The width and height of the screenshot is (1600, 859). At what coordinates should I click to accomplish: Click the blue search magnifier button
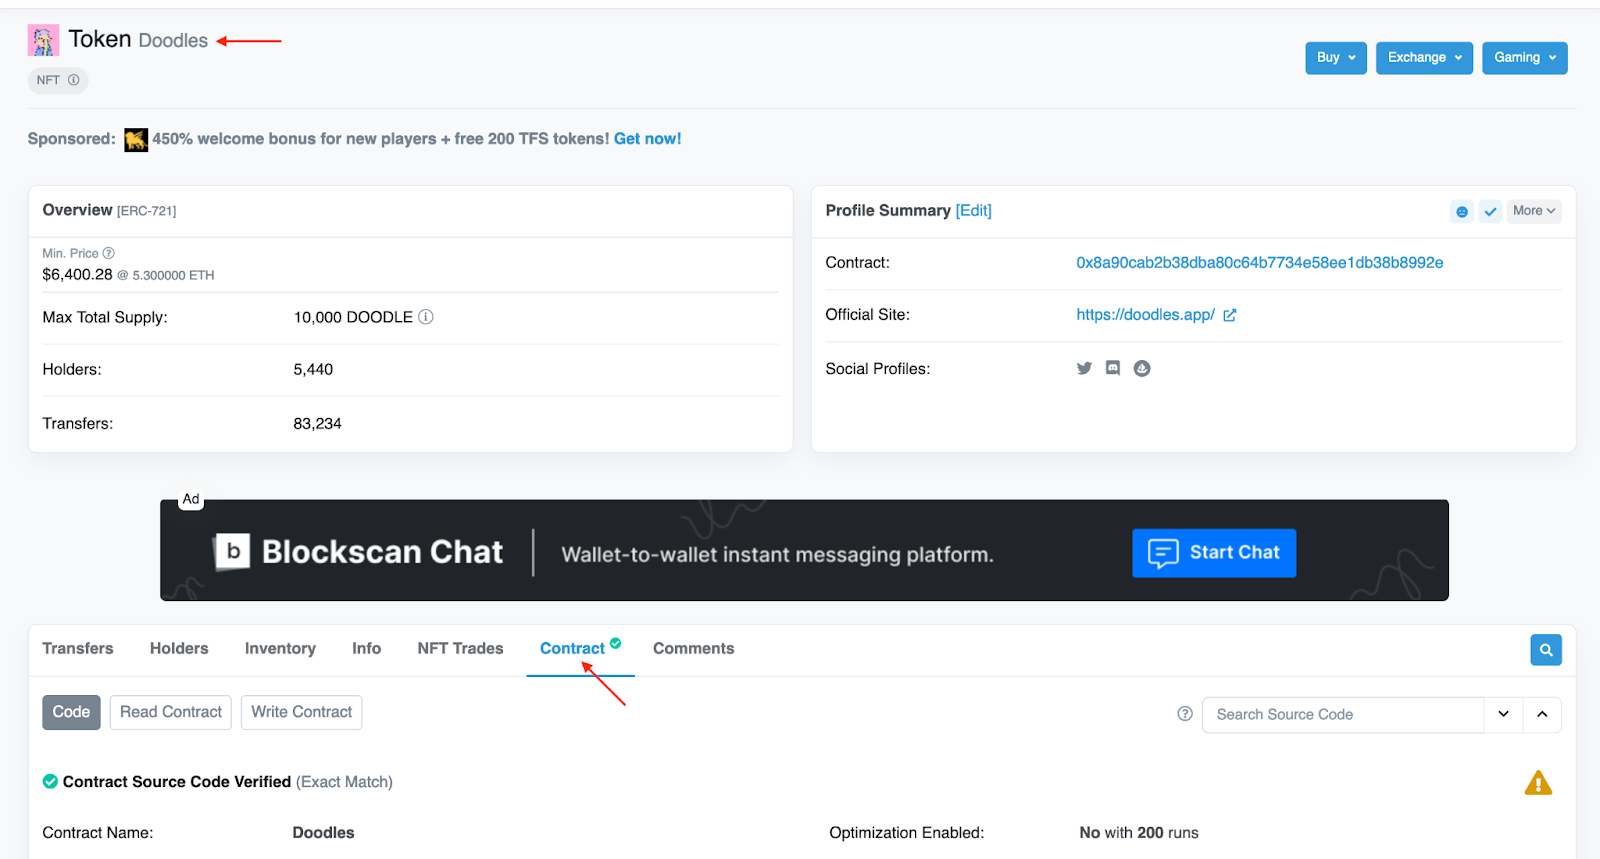click(1546, 650)
